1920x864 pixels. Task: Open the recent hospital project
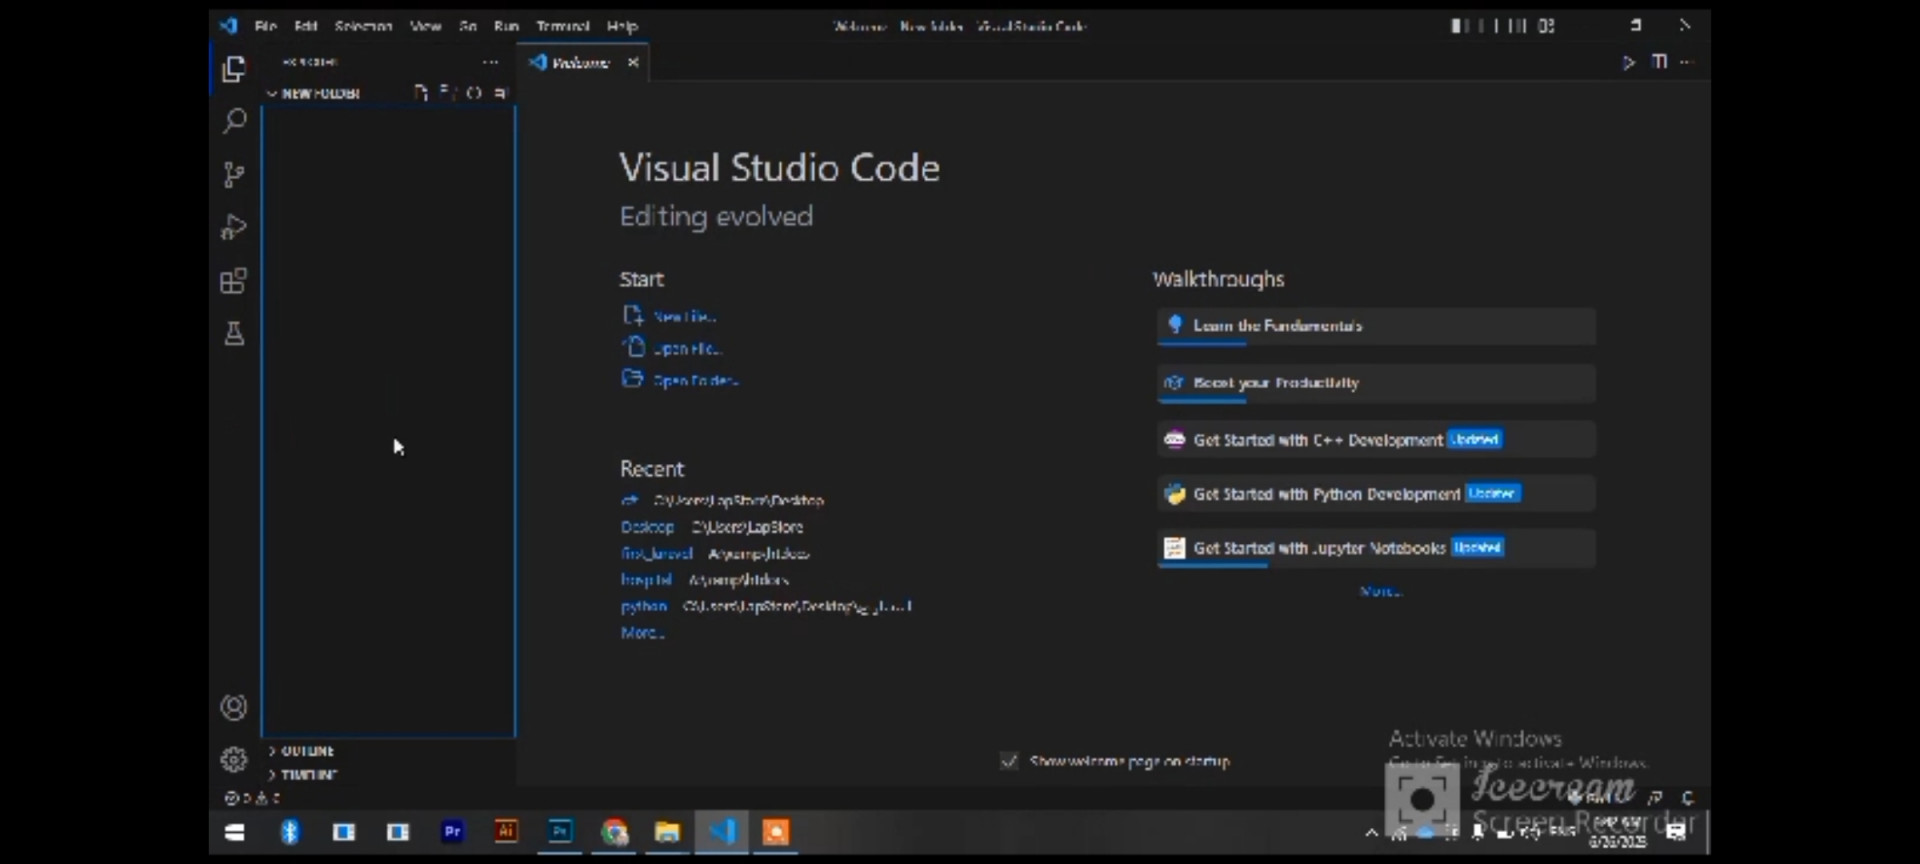[646, 580]
